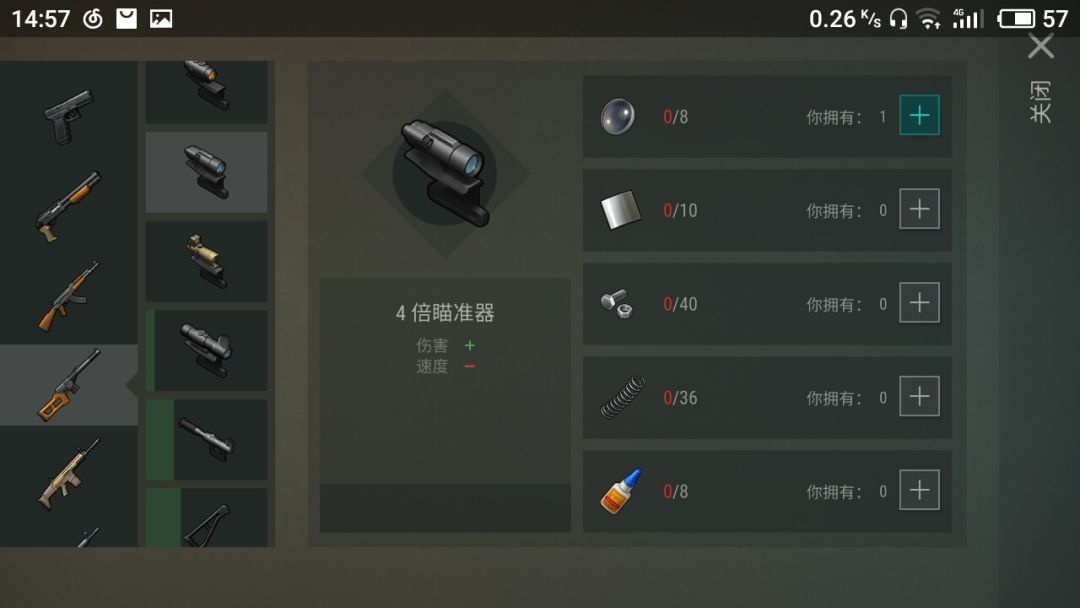Select the highlighted sniper rifle with wooden stock
The width and height of the screenshot is (1080, 608).
68,385
